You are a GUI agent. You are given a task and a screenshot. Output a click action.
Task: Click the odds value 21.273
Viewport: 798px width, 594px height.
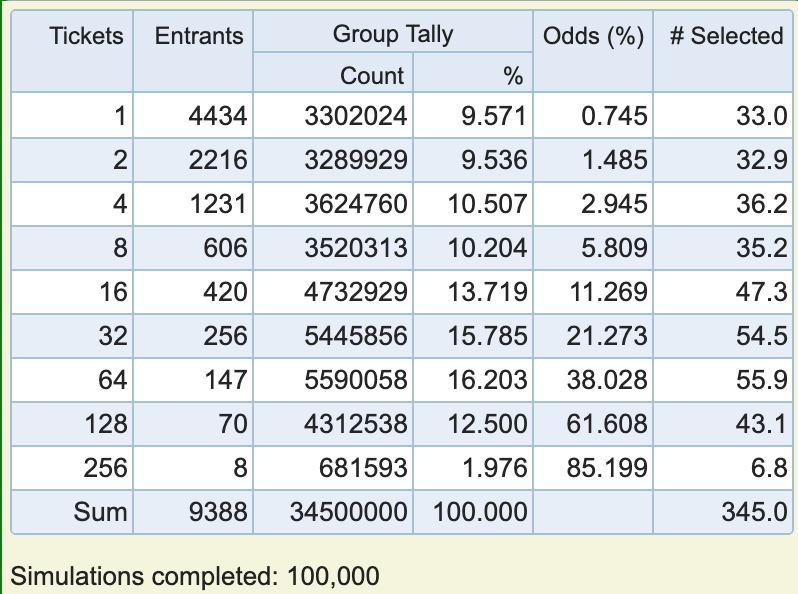tap(607, 336)
